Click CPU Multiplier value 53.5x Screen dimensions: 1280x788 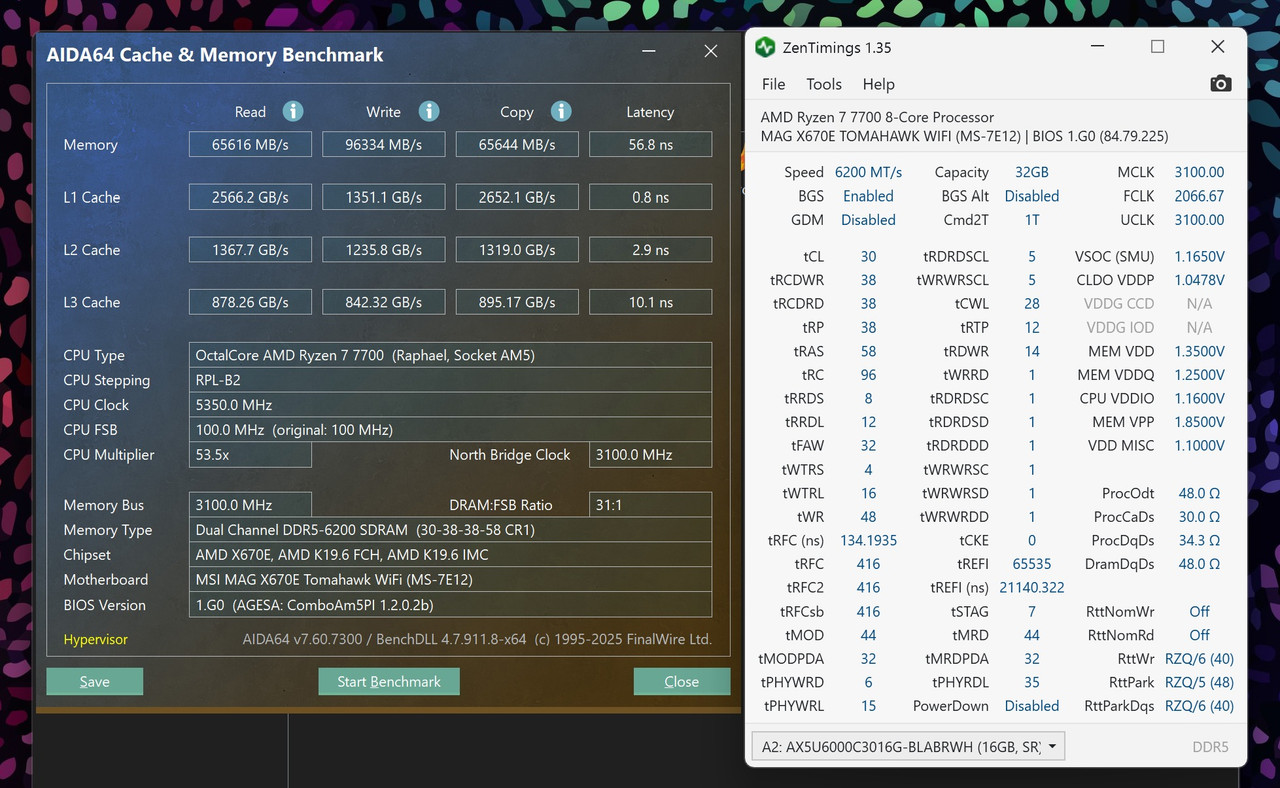250,454
